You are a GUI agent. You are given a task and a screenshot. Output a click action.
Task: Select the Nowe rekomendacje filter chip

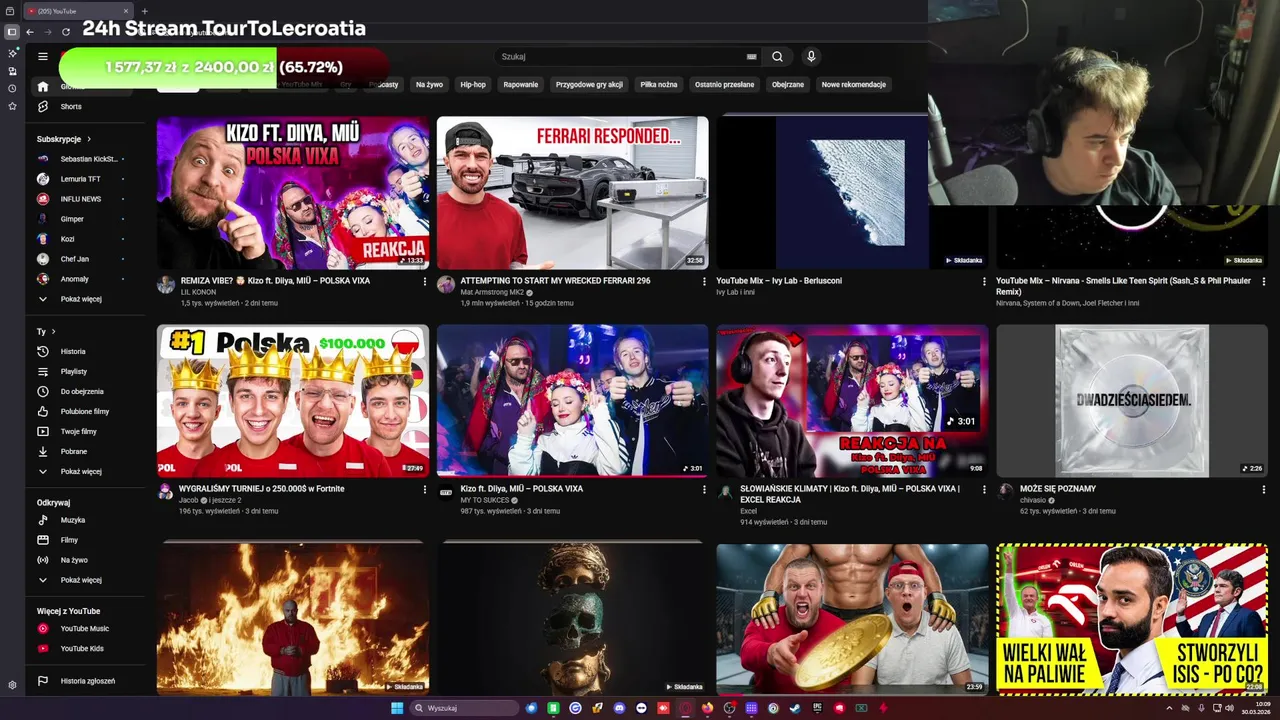tap(854, 85)
